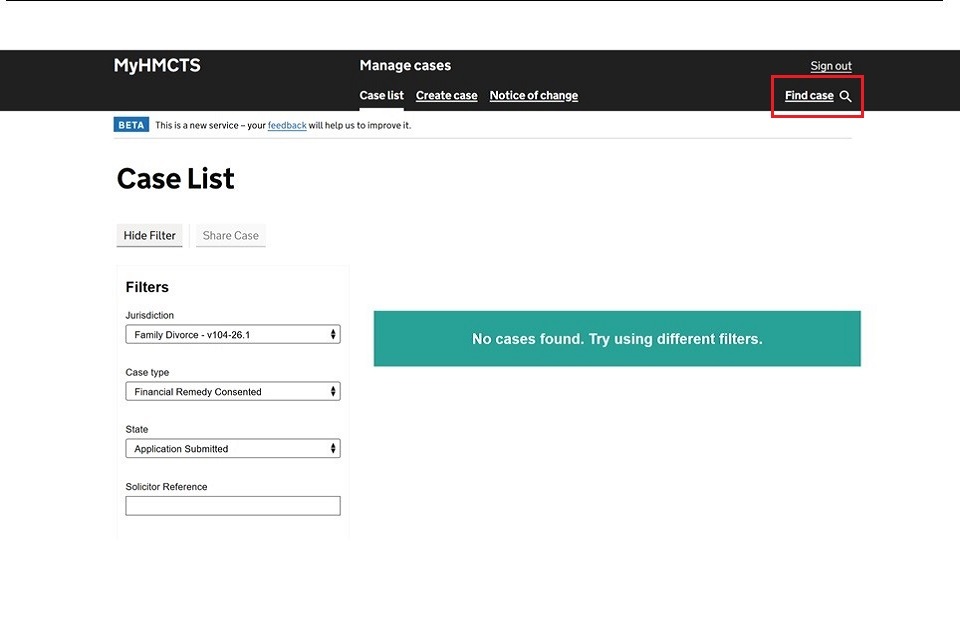Sign out of the account

pyautogui.click(x=830, y=66)
